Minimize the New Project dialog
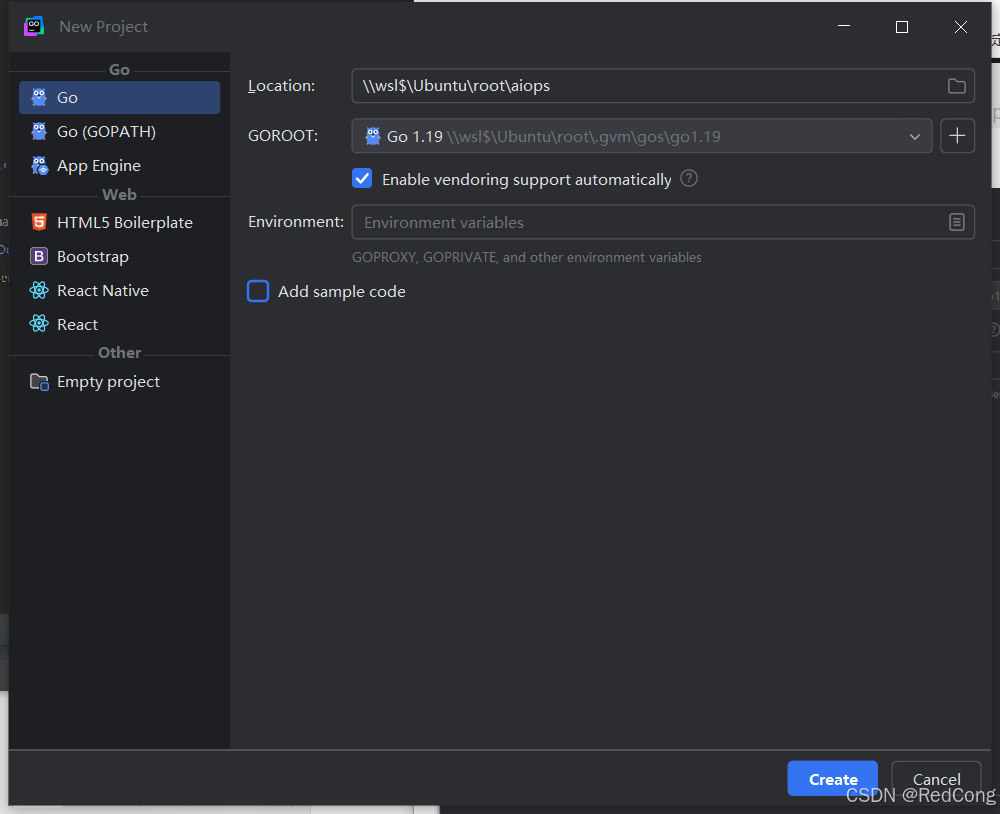This screenshot has height=814, width=1000. coord(844,27)
